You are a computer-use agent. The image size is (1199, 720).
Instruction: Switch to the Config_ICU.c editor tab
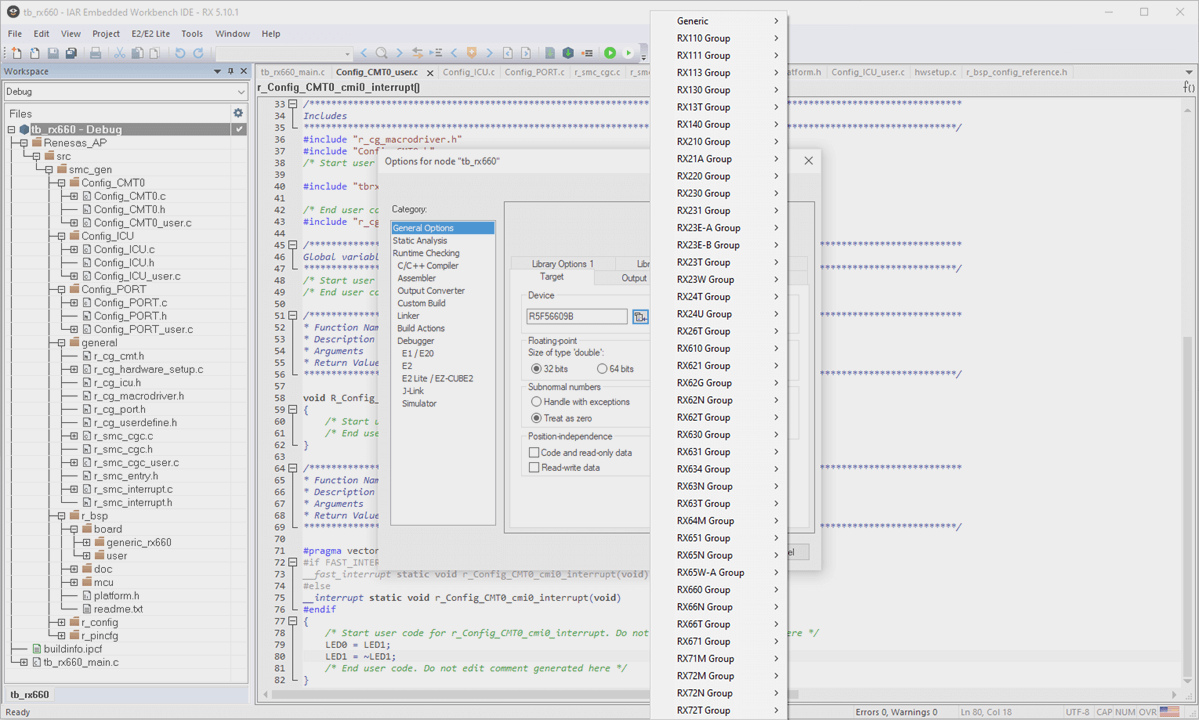[x=469, y=72]
